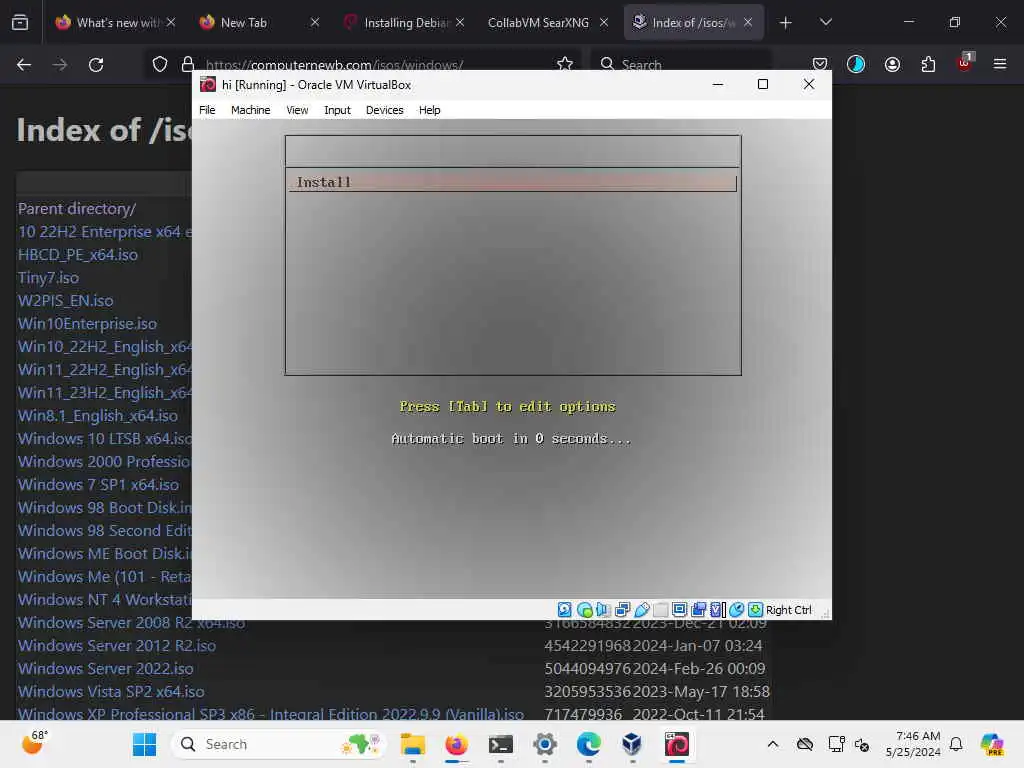The image size is (1024, 768).
Task: Open Firefox View button left of tabs
Action: [x=20, y=22]
